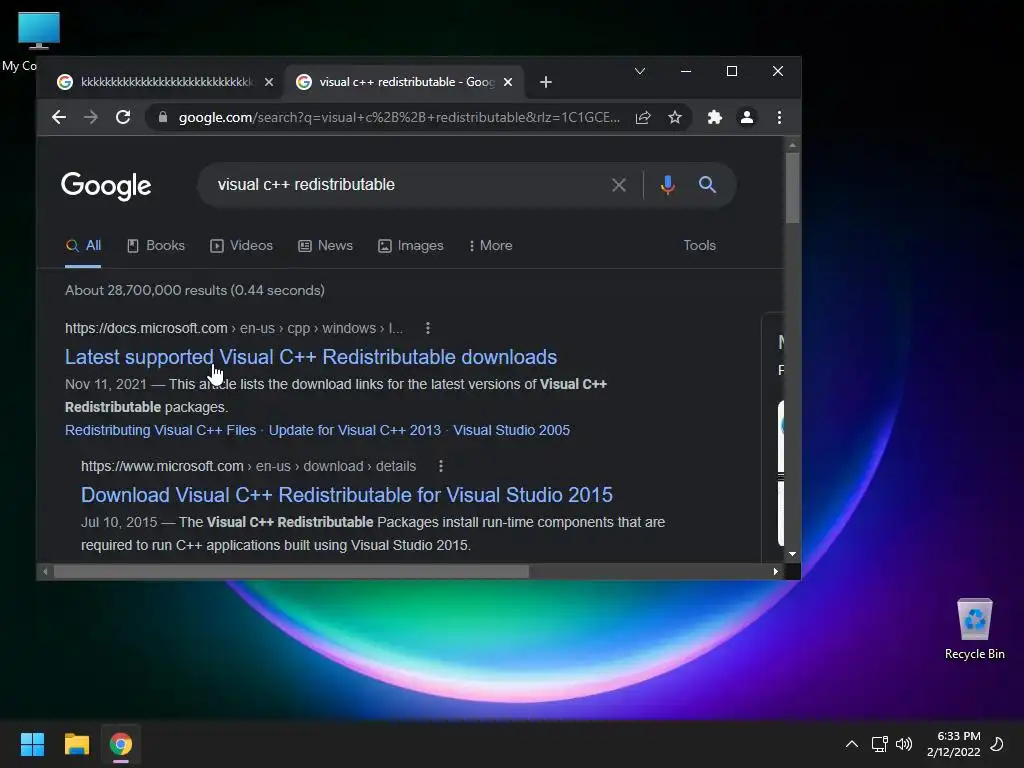Submit the search via the magnifier icon
The image size is (1024, 768).
coord(707,185)
